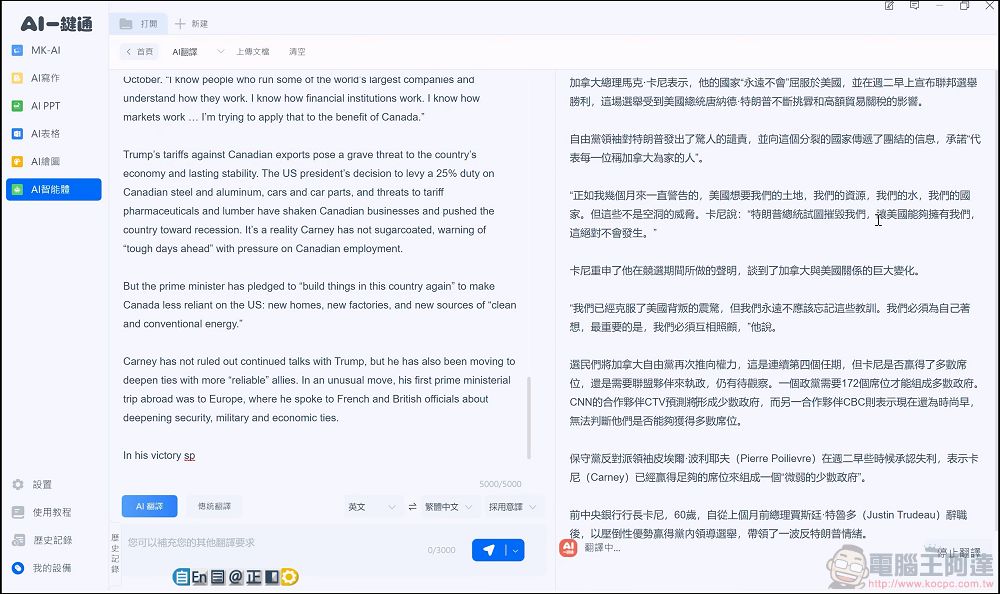The image size is (1000, 594).
Task: Select the AI智能體 sidebar item
Action: pyautogui.click(x=54, y=189)
